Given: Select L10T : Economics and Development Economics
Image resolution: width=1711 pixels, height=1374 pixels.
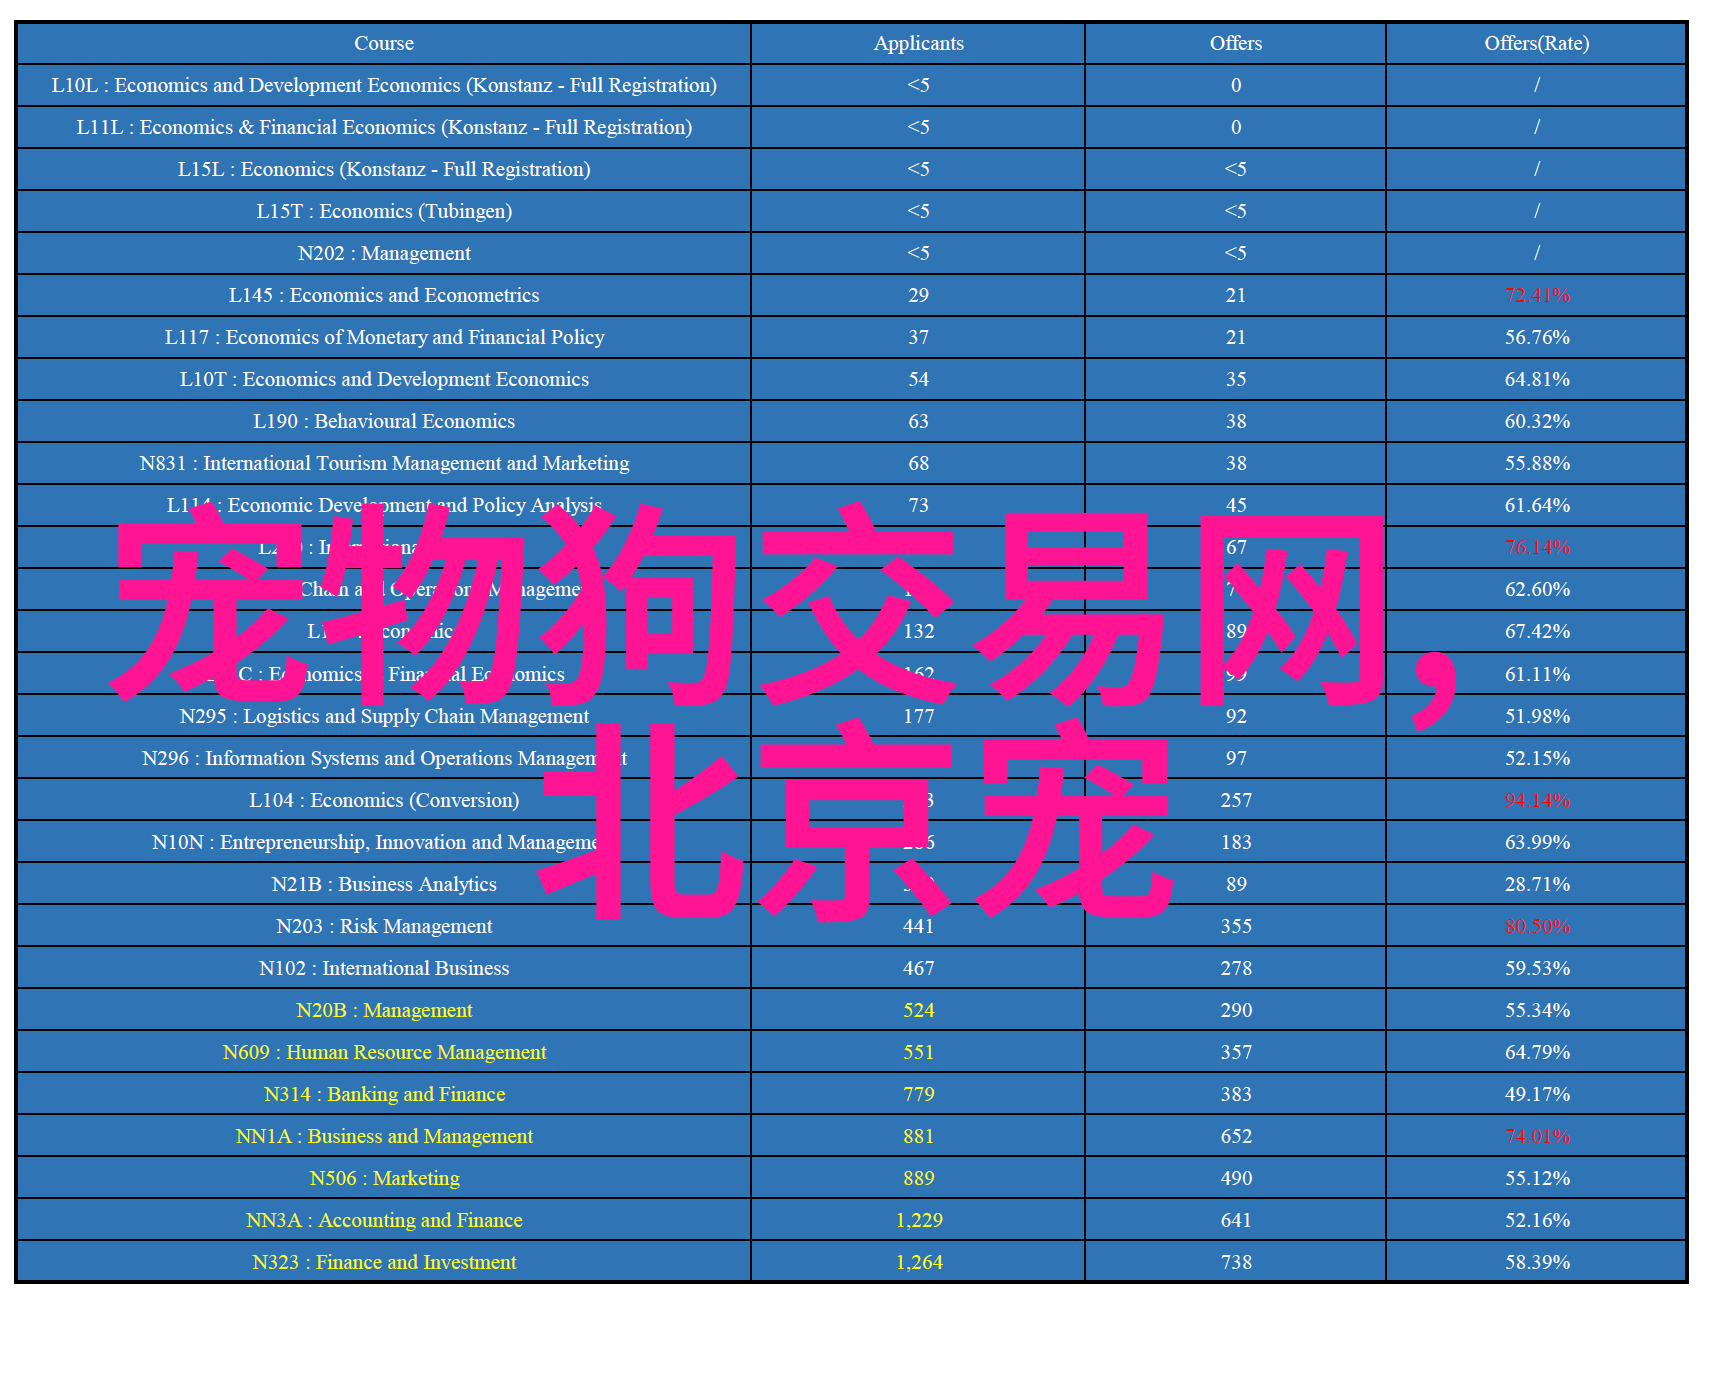Looking at the screenshot, I should pos(384,379).
